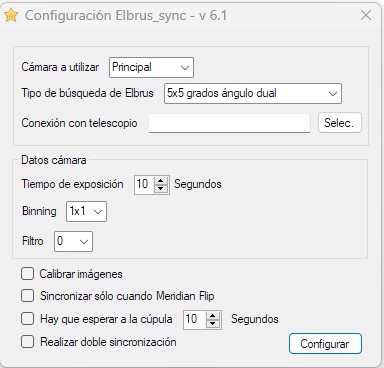Click the yellow star app icon
Screen dimensions: 384x368
click(11, 15)
